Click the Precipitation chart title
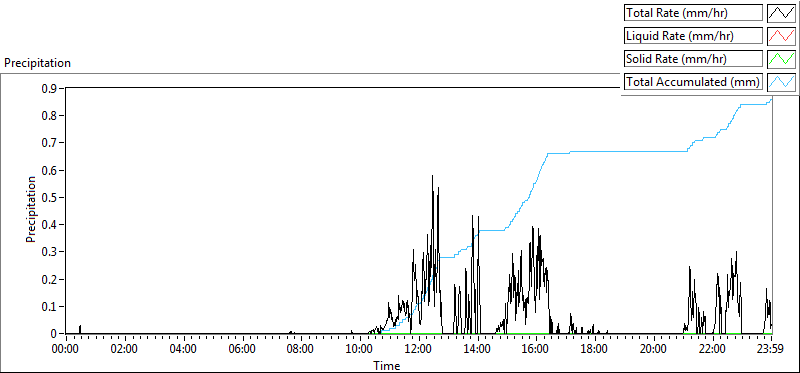This screenshot has width=800, height=373. pos(37,63)
